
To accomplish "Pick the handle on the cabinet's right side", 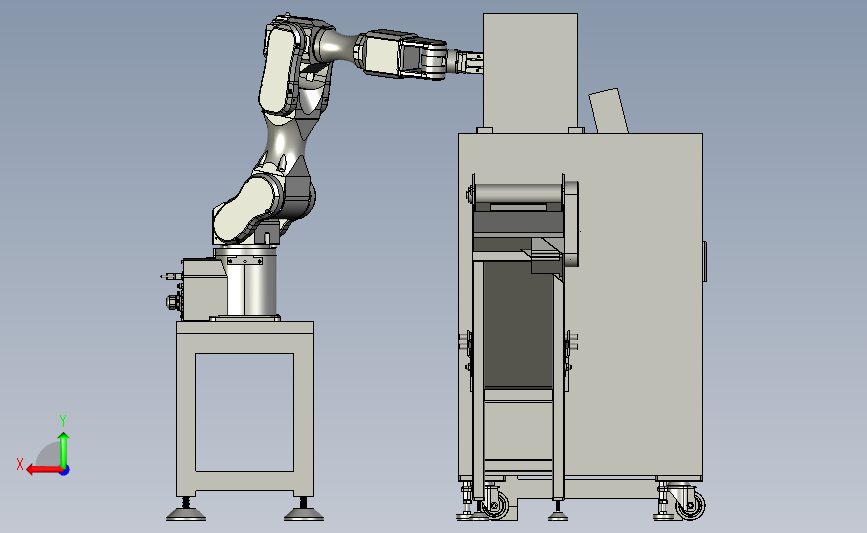I will (704, 262).
